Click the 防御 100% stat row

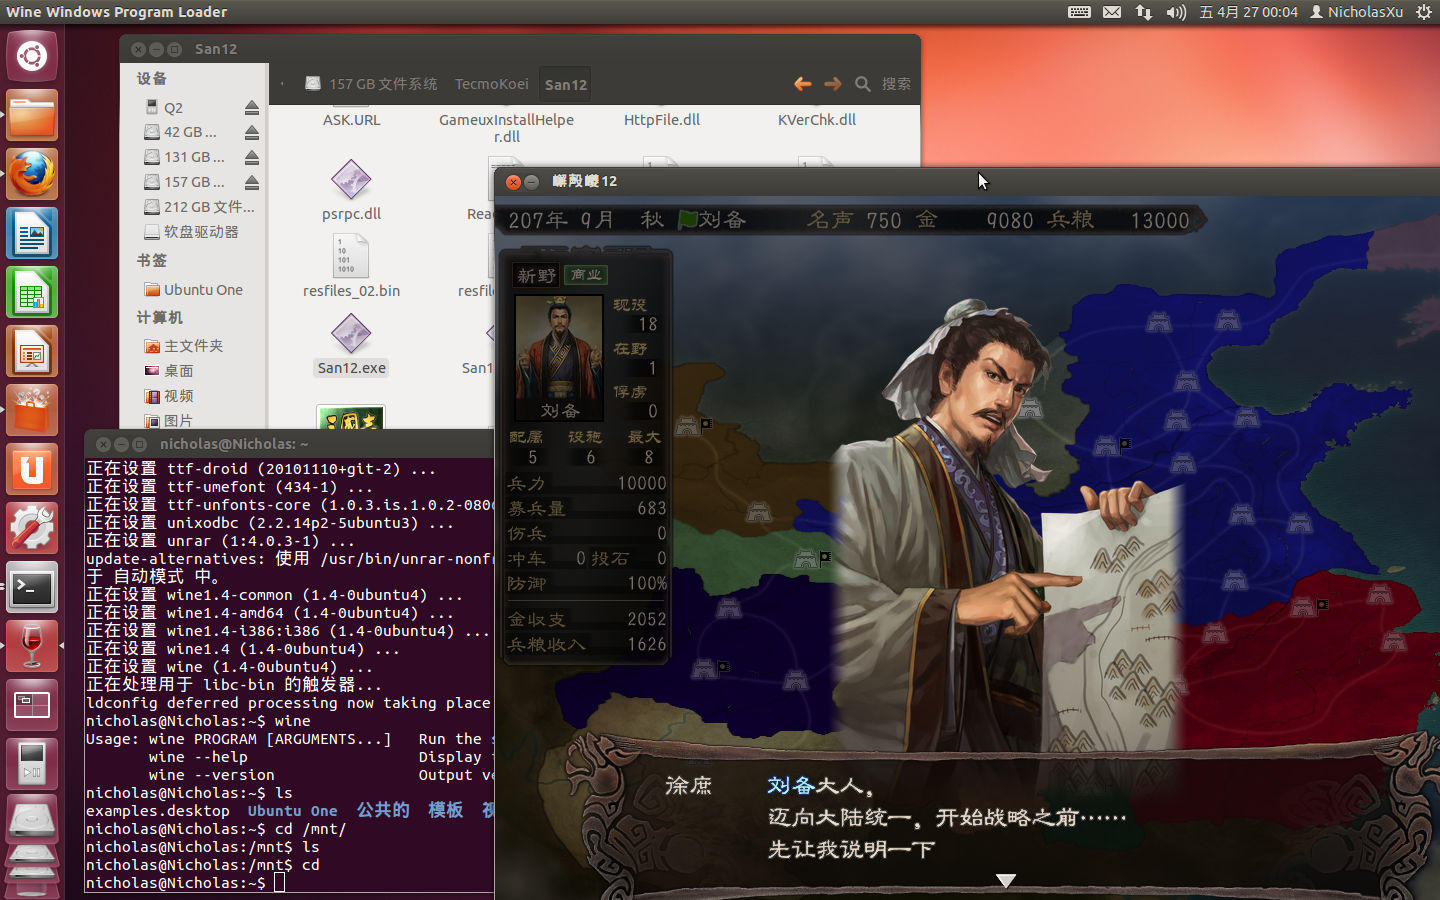[x=587, y=583]
